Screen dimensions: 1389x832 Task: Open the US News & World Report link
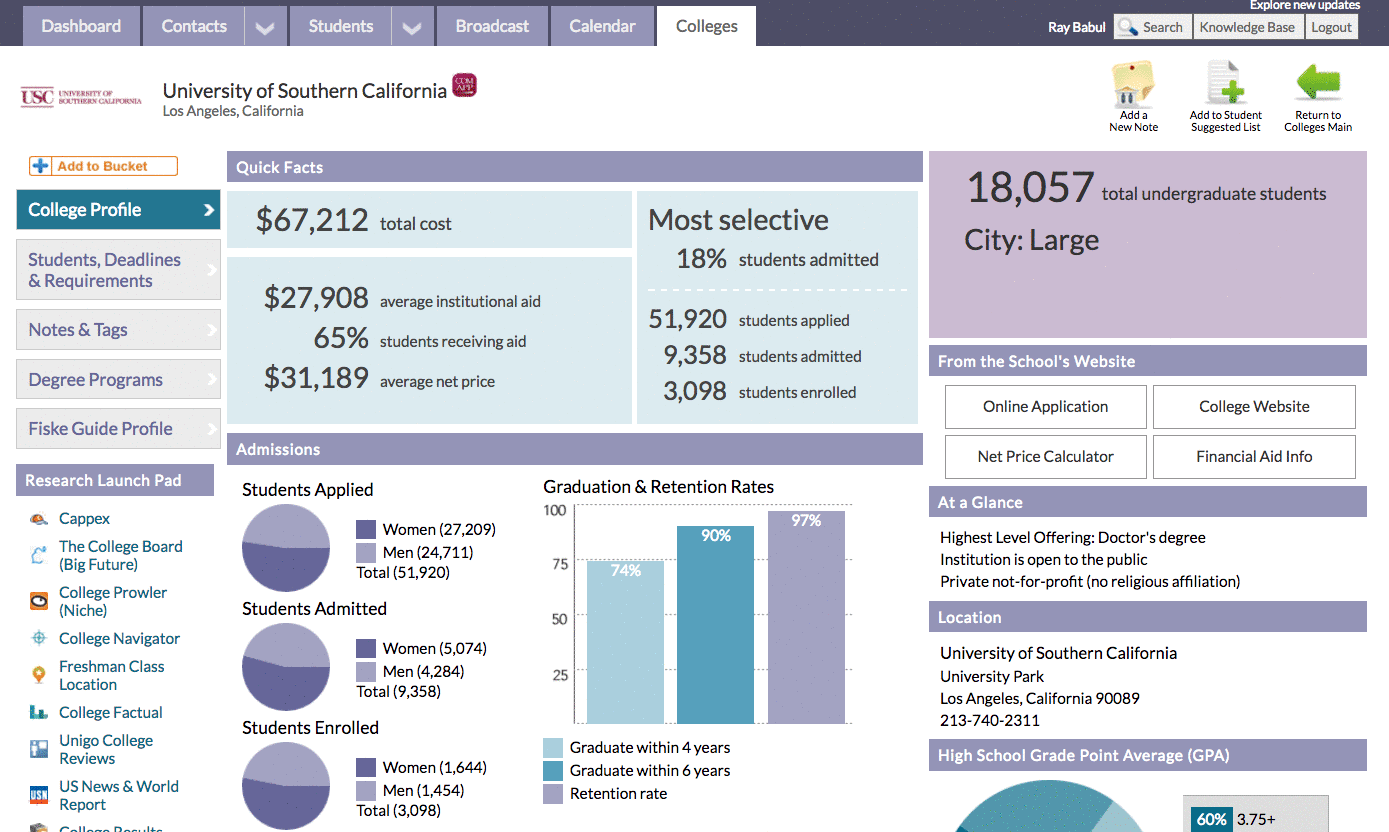point(118,795)
